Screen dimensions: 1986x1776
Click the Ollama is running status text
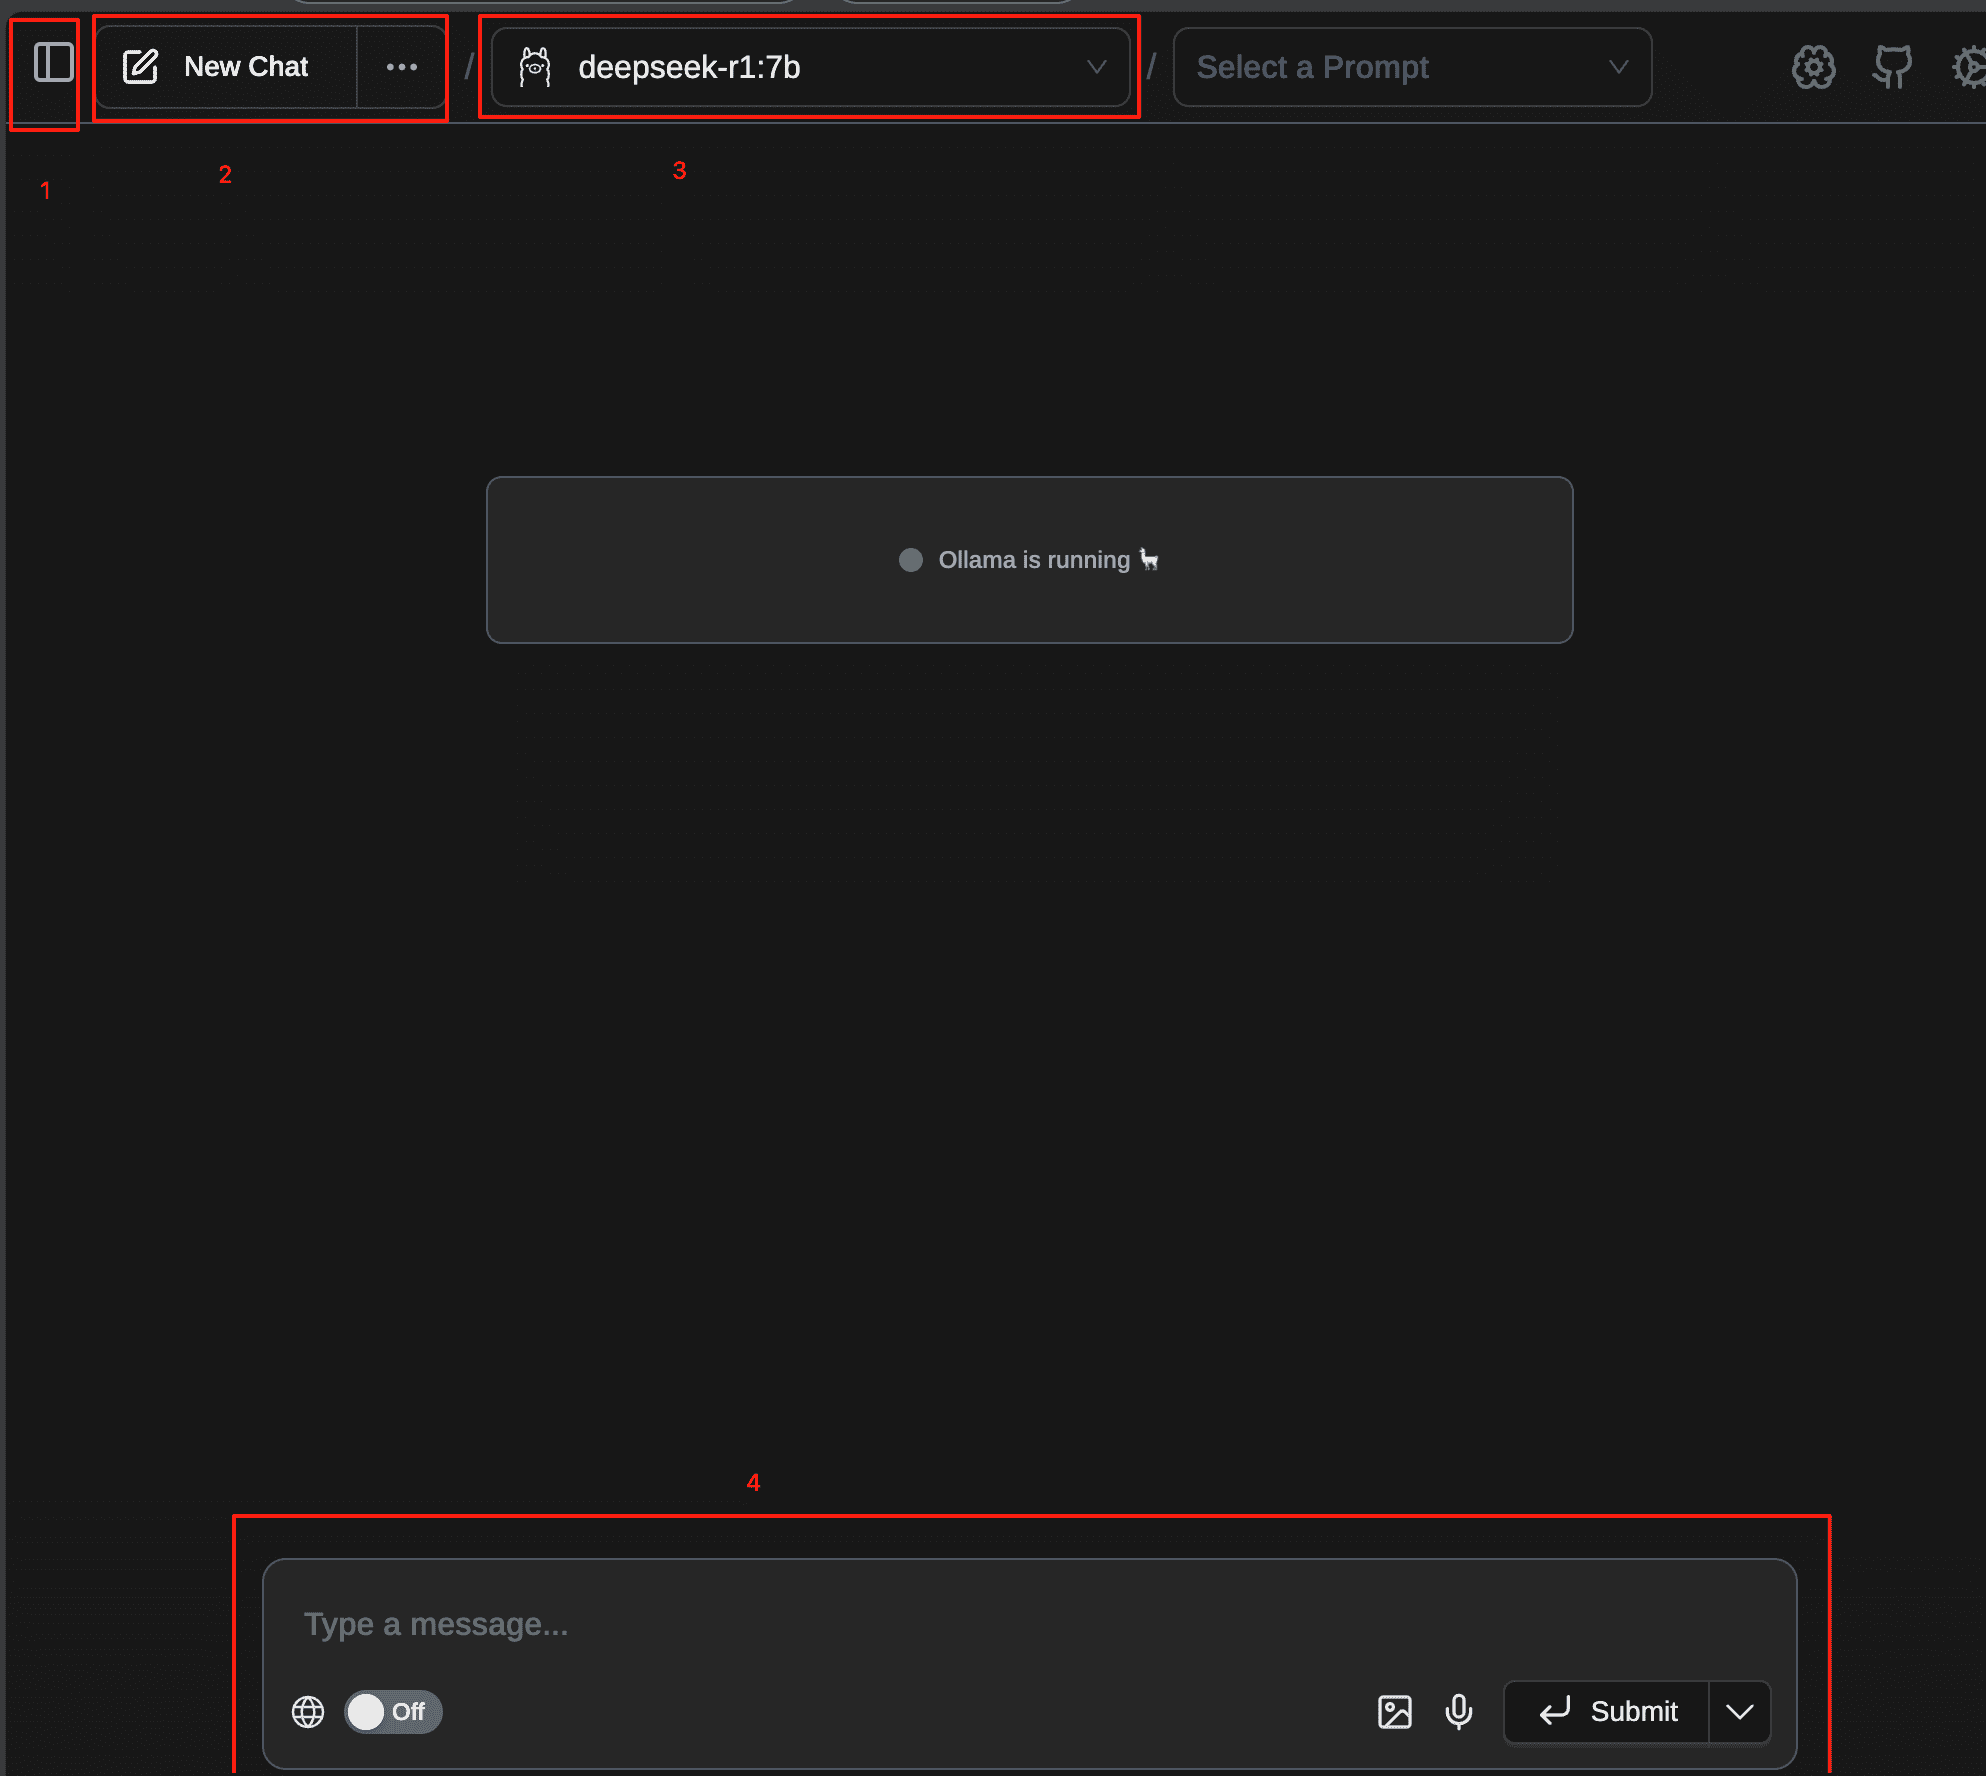tap(1034, 560)
